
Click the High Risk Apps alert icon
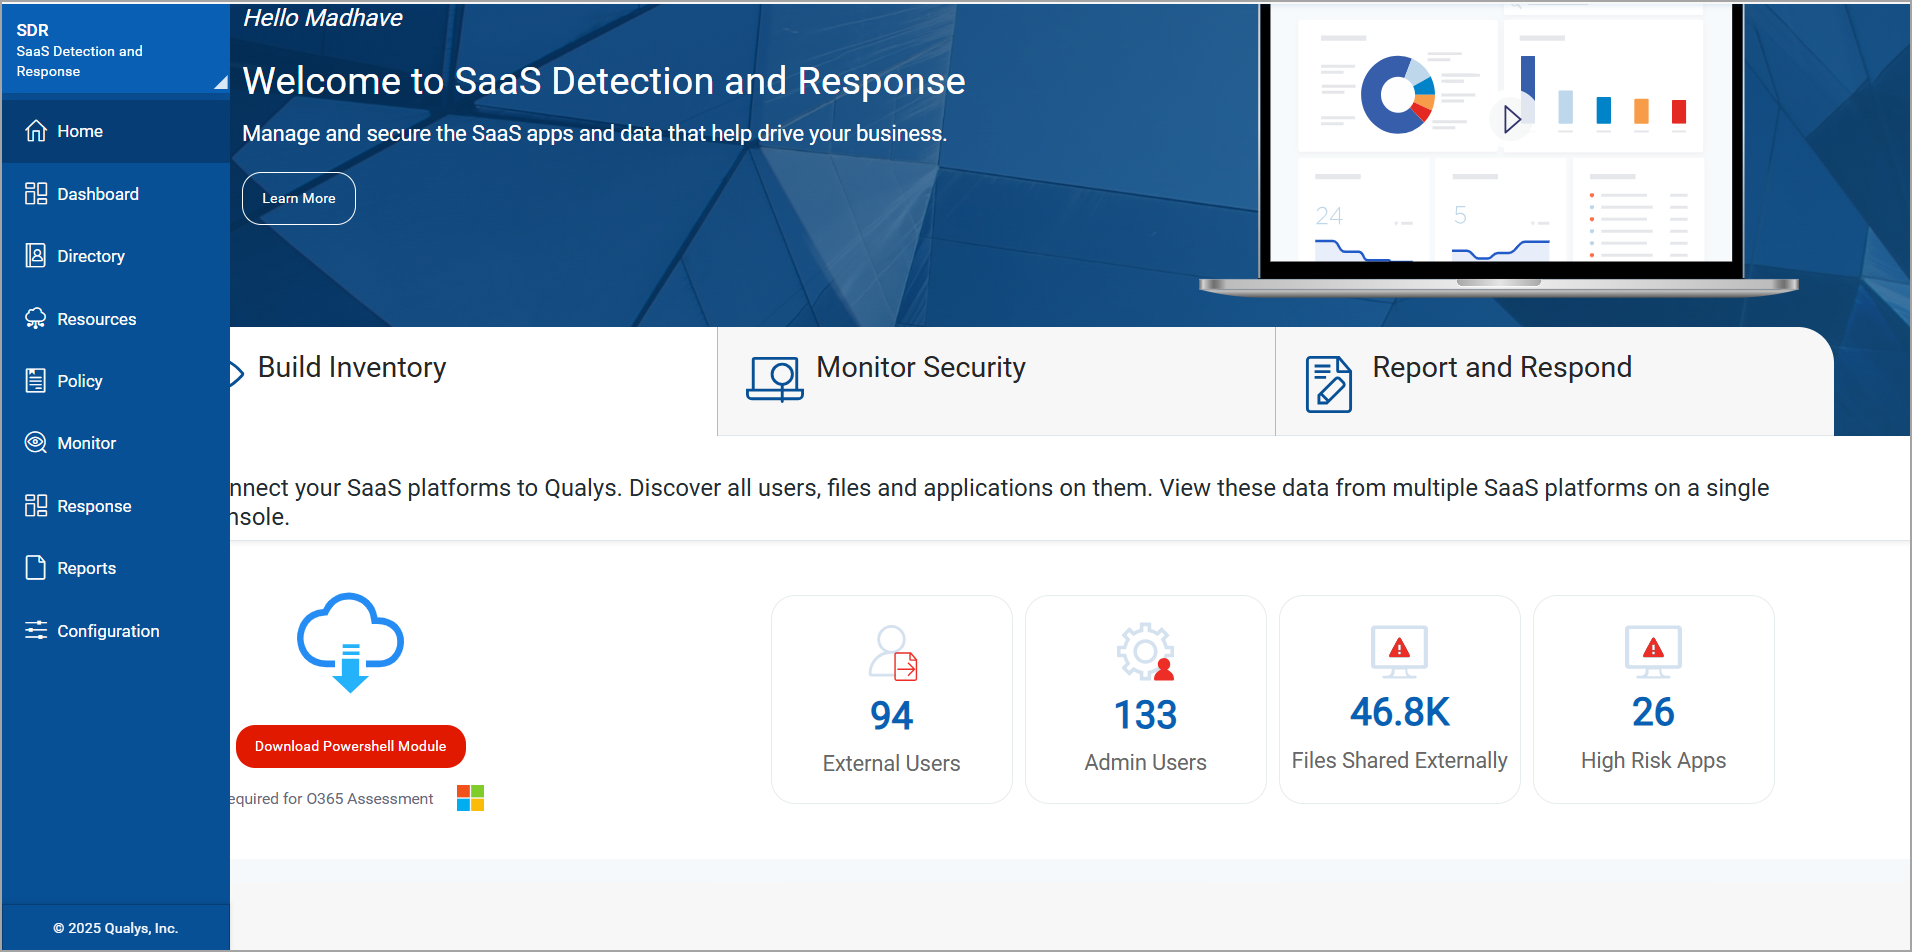1654,651
